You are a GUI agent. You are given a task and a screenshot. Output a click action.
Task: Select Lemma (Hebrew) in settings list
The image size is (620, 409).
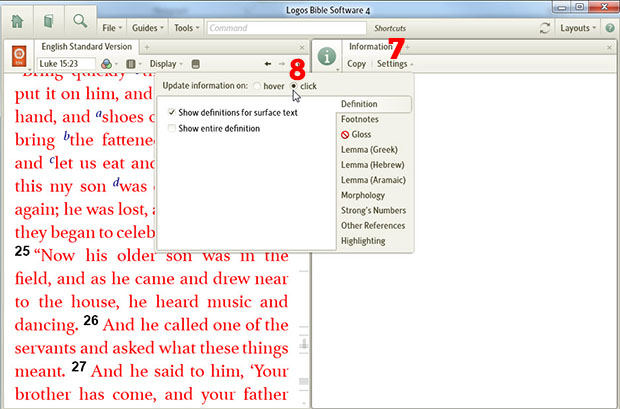point(372,165)
